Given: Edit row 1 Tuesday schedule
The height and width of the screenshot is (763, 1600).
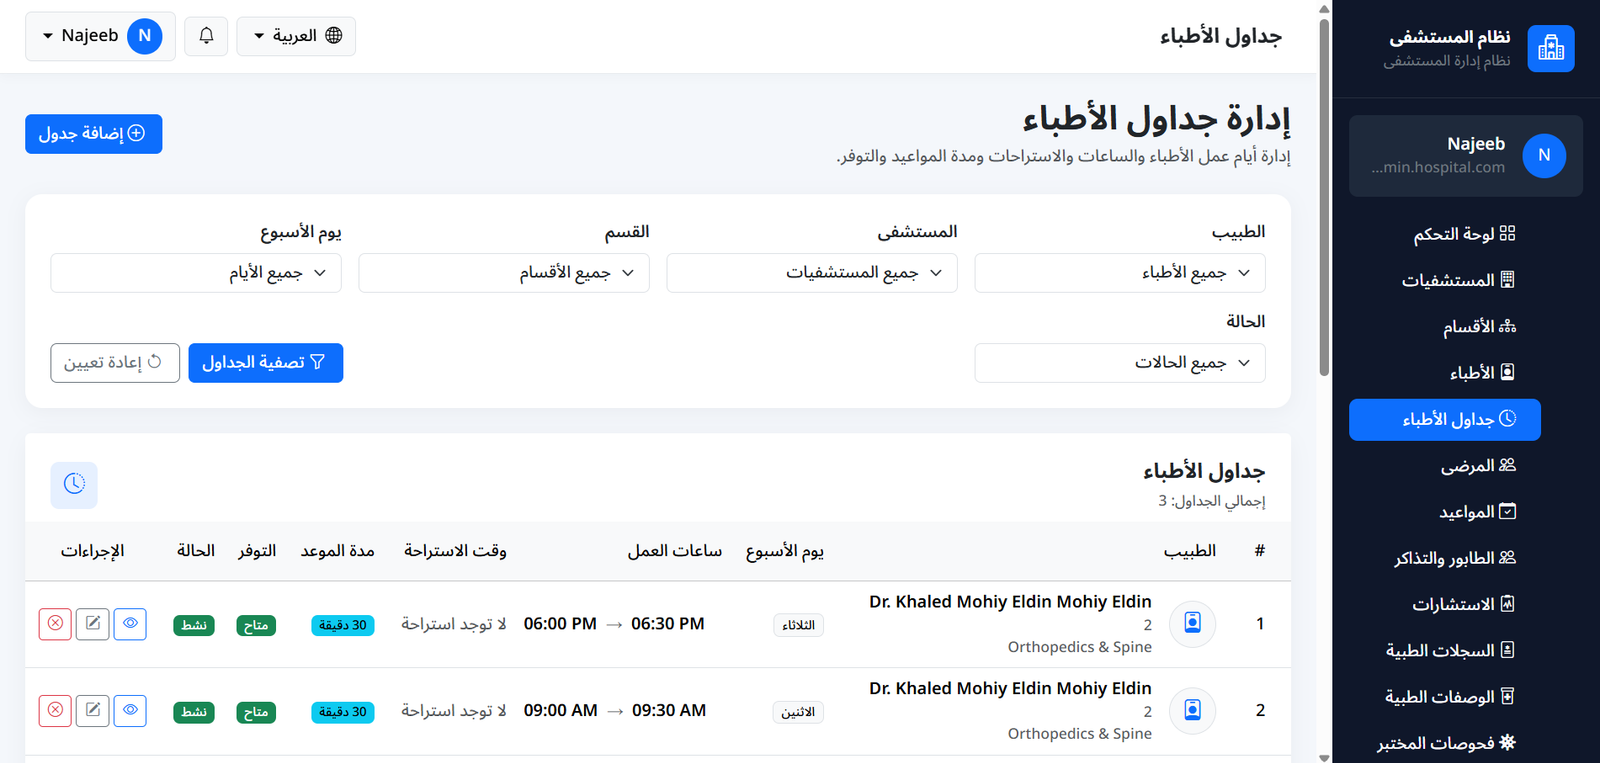Looking at the screenshot, I should click(x=93, y=624).
